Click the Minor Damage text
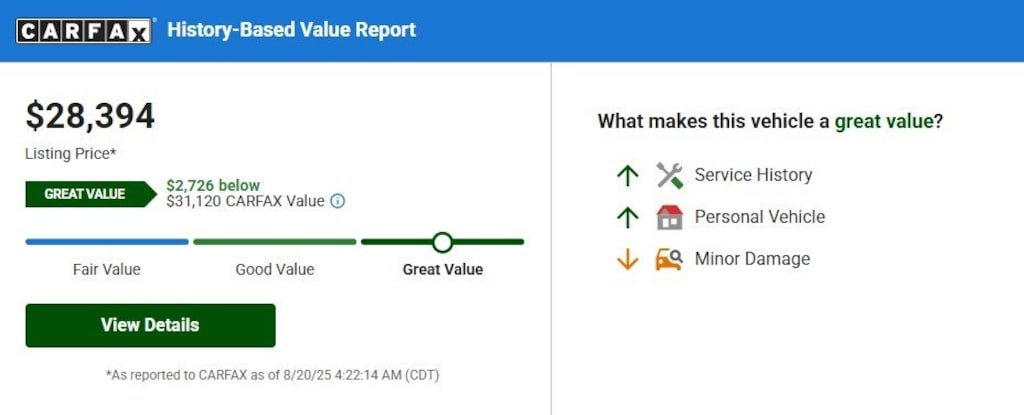 752,259
